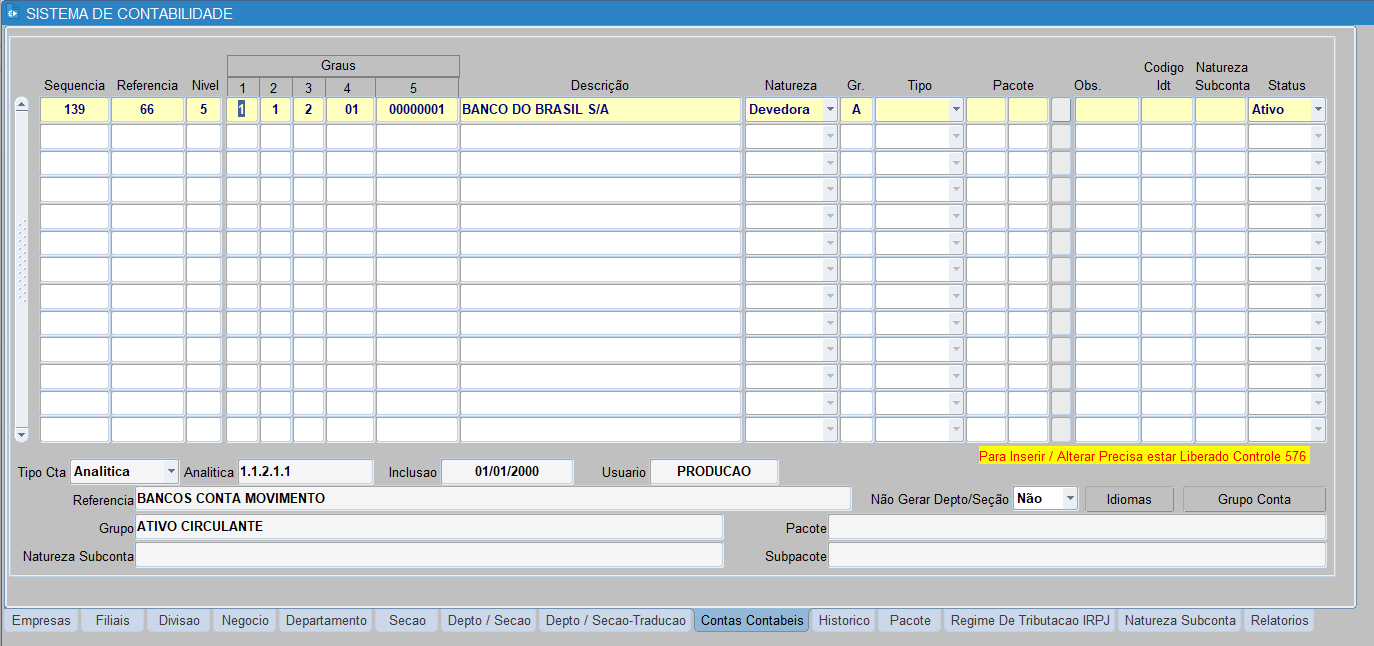Viewport: 1374px width, 646px height.
Task: Open the Natureza dropdown showing Devedora
Action: [829, 110]
